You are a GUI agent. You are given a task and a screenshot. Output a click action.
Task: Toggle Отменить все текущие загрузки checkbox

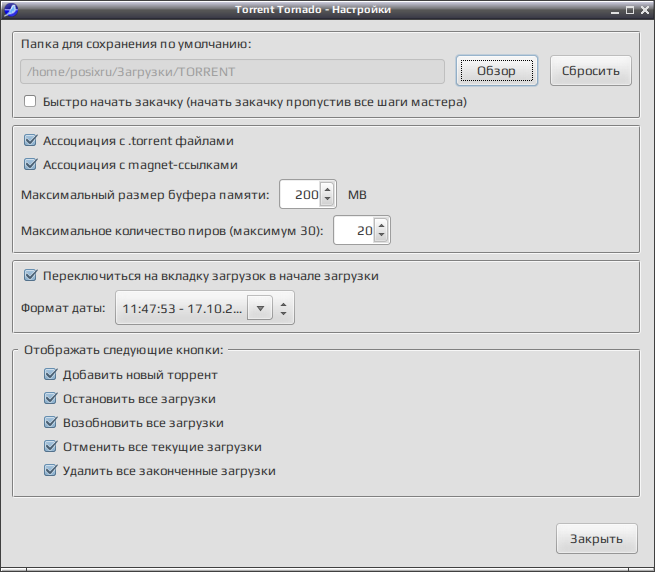click(x=50, y=446)
